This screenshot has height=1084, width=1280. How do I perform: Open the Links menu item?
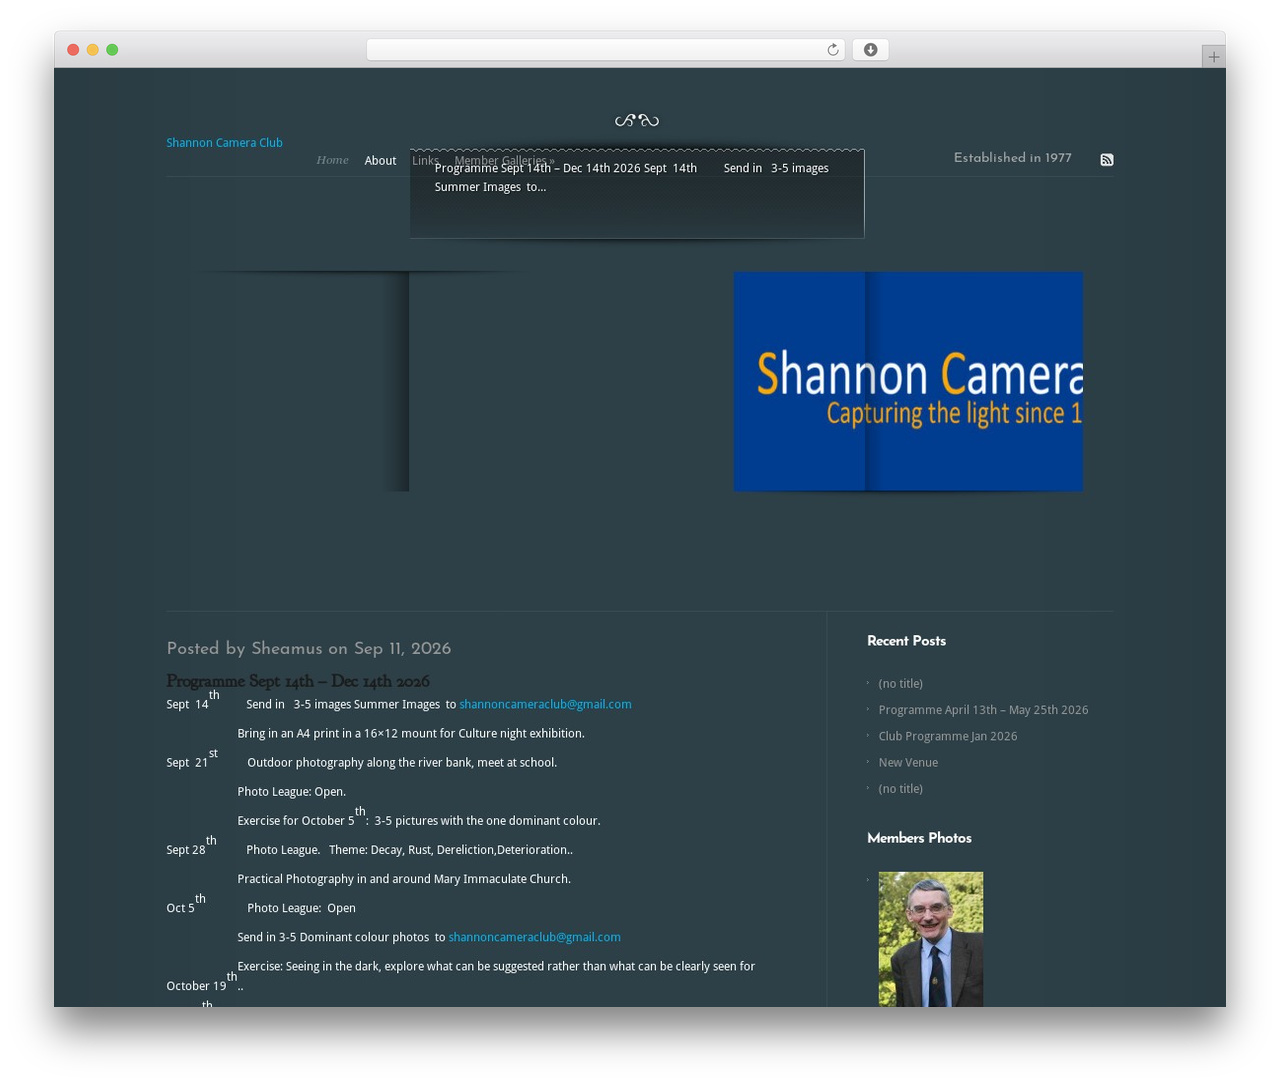[x=425, y=160]
